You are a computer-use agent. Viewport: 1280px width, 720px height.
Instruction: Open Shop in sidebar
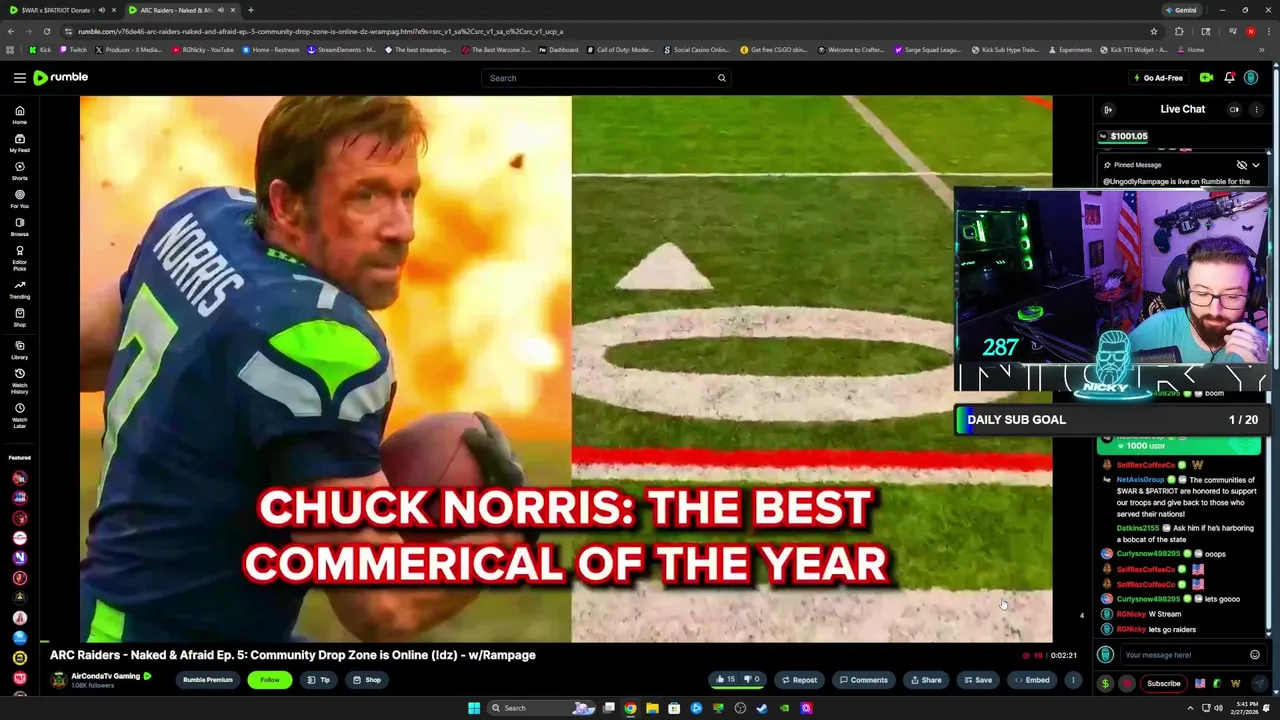tap(19, 318)
